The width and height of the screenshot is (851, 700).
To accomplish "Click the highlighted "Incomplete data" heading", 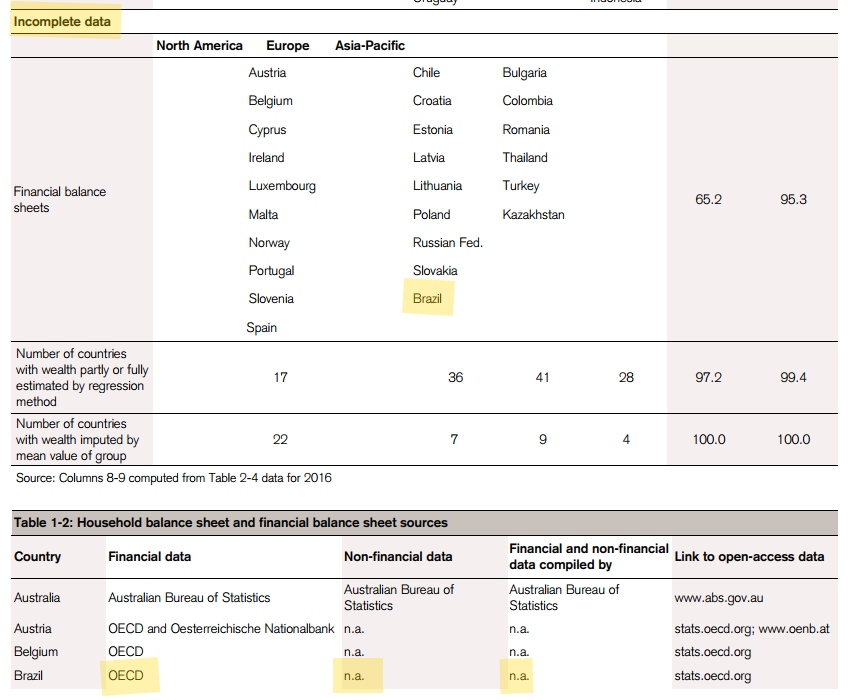I will coord(62,22).
